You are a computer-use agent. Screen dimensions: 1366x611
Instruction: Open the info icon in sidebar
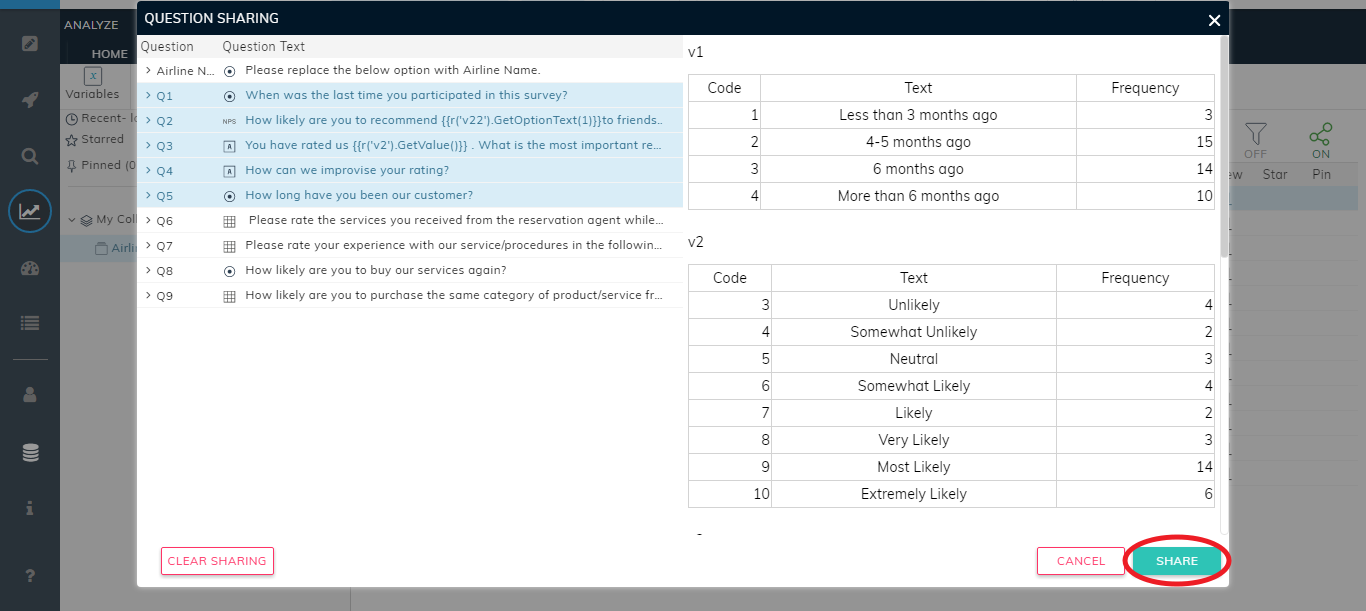point(30,508)
